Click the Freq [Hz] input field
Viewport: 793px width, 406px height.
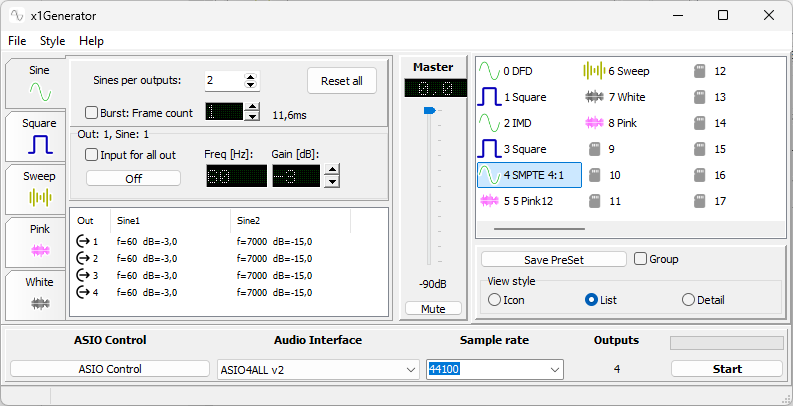pos(236,176)
